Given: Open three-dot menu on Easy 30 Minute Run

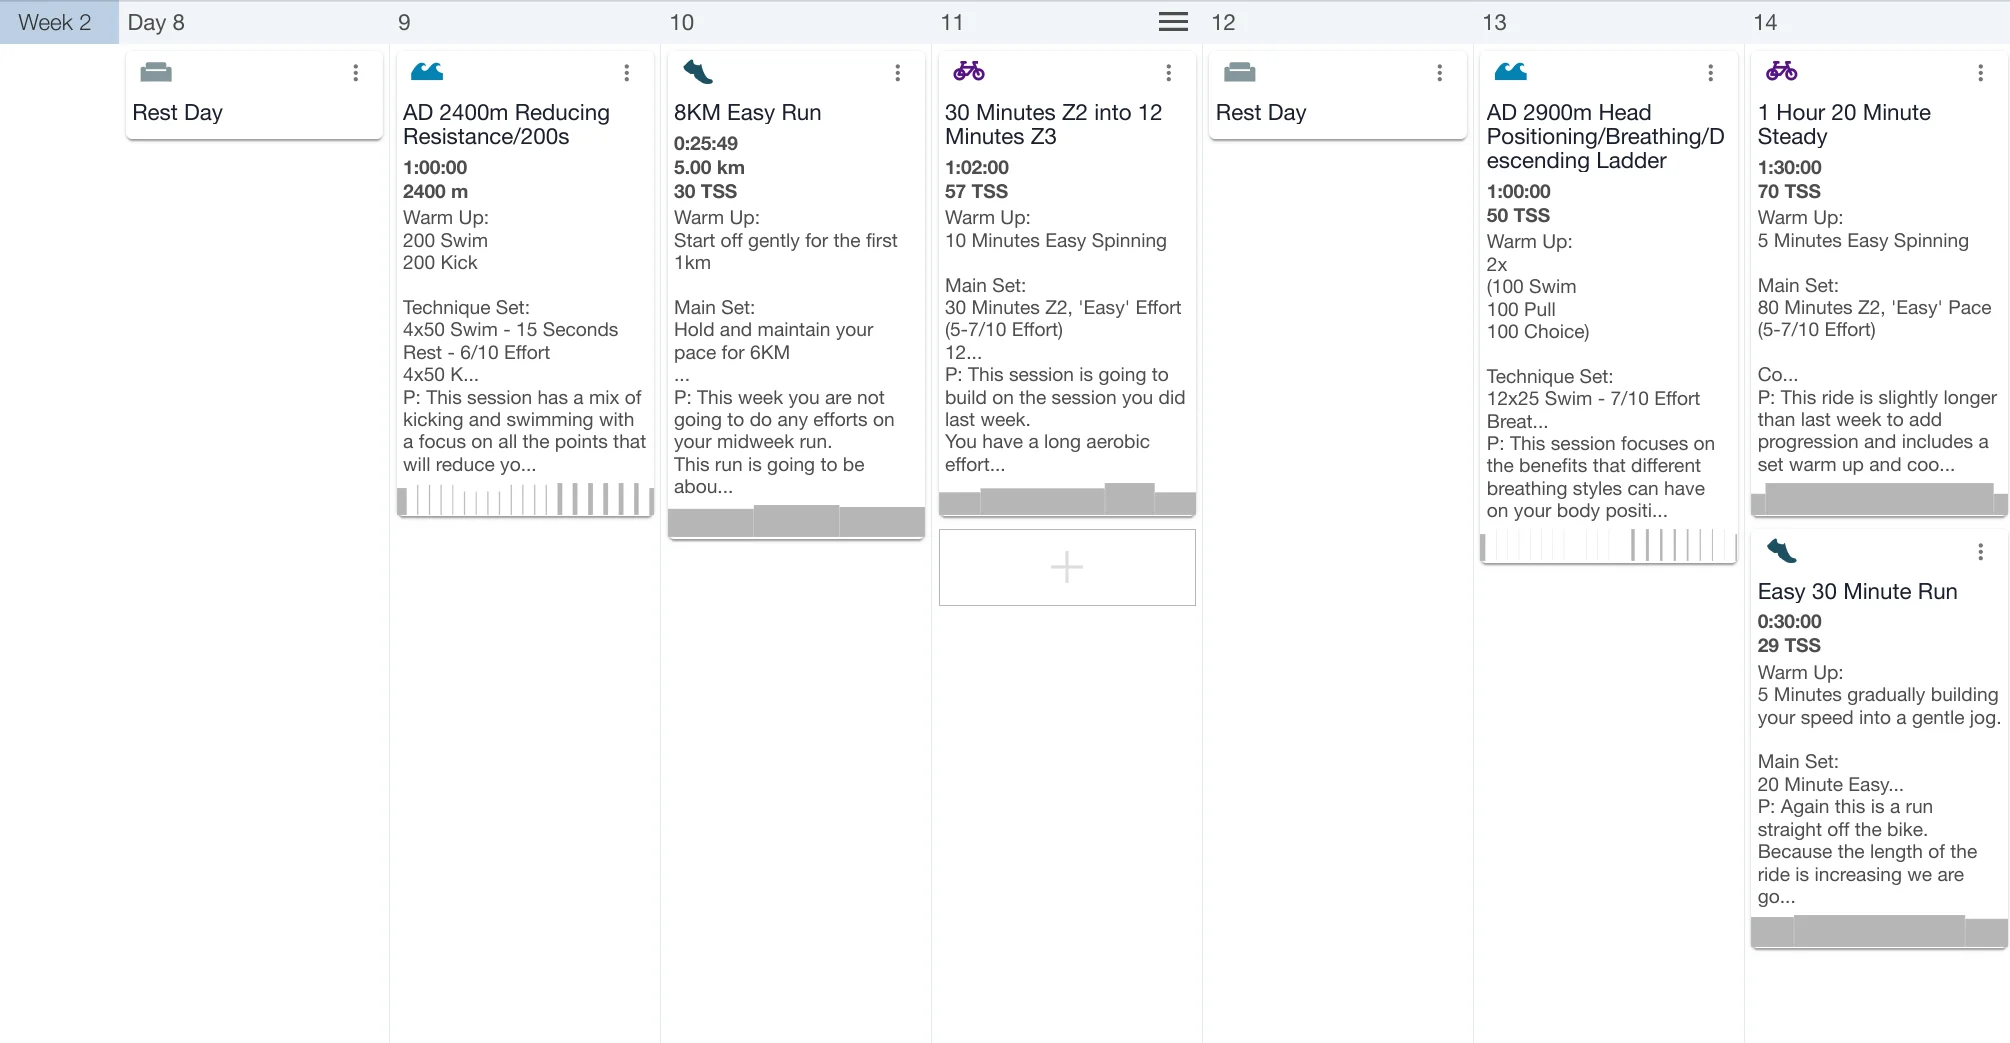Looking at the screenshot, I should coord(1980,552).
